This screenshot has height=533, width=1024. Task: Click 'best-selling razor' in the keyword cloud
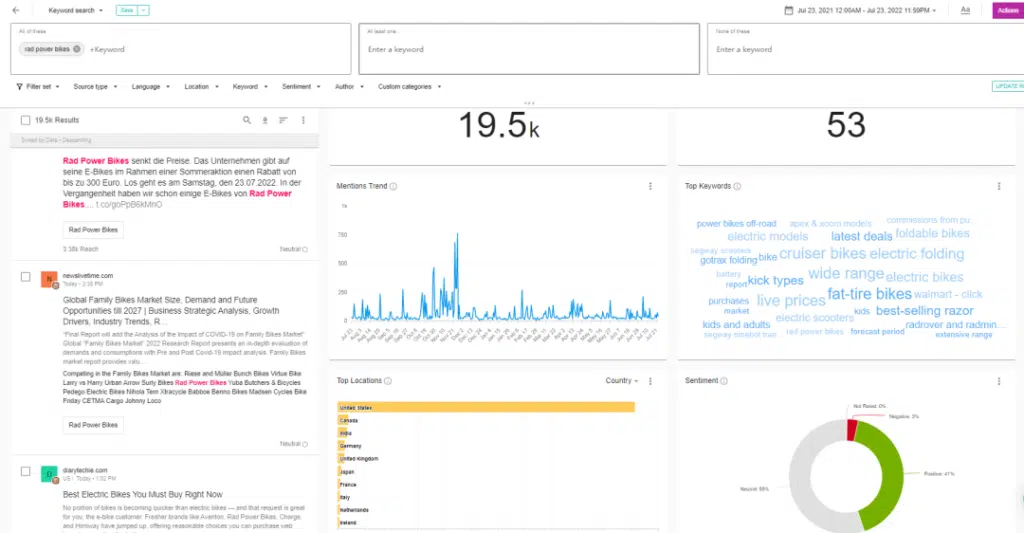coord(925,311)
